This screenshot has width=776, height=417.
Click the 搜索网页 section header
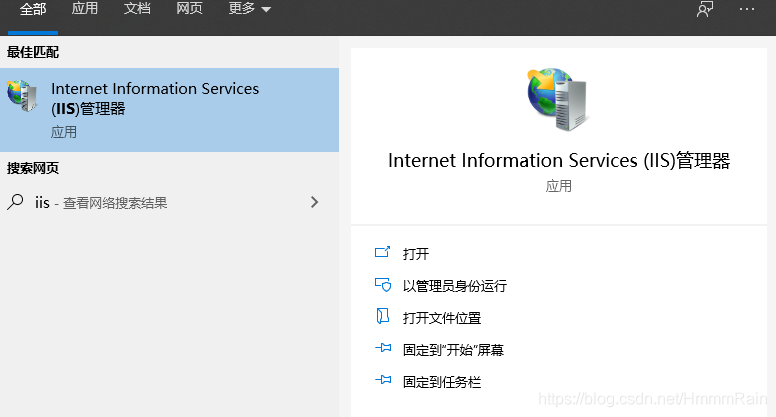click(33, 168)
